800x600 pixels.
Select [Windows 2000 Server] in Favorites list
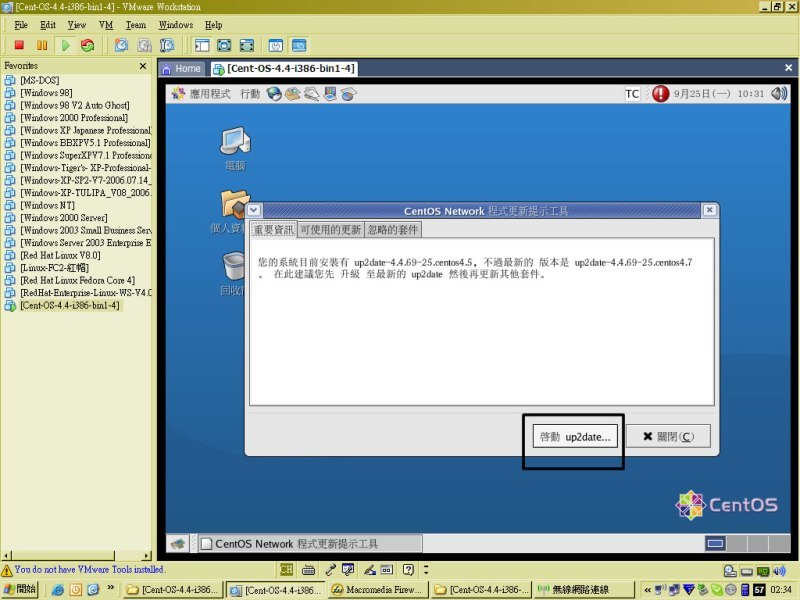(66, 217)
